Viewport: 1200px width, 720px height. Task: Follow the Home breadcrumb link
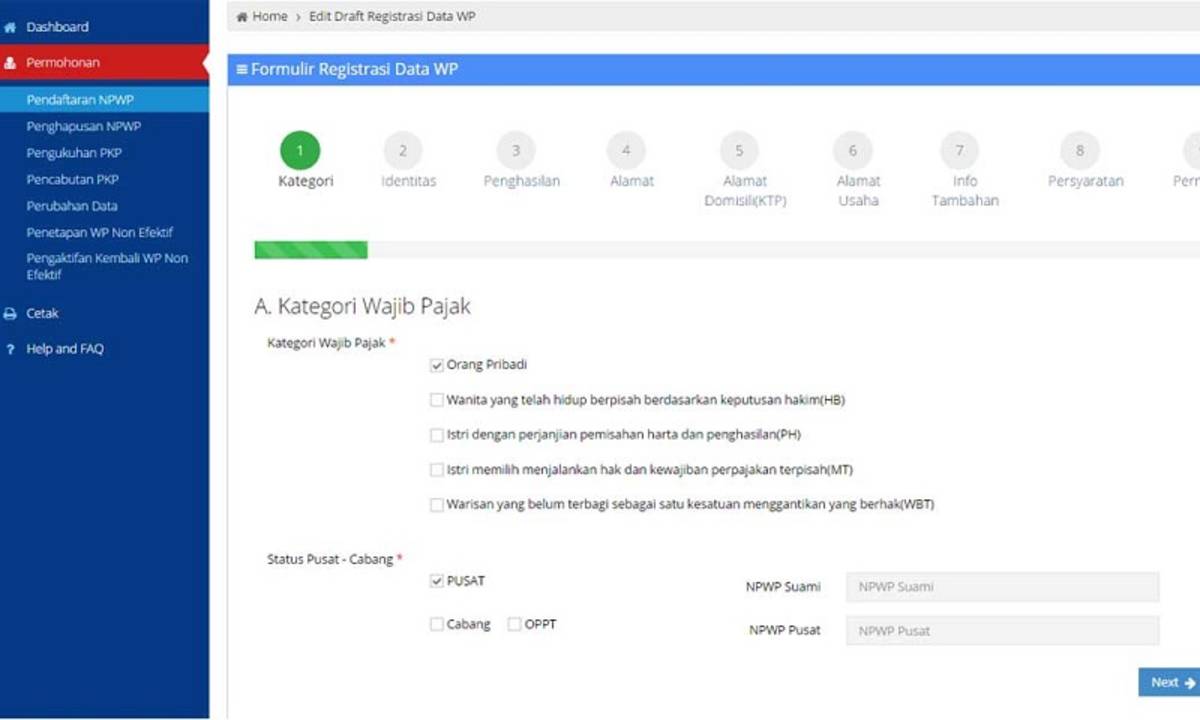[270, 17]
